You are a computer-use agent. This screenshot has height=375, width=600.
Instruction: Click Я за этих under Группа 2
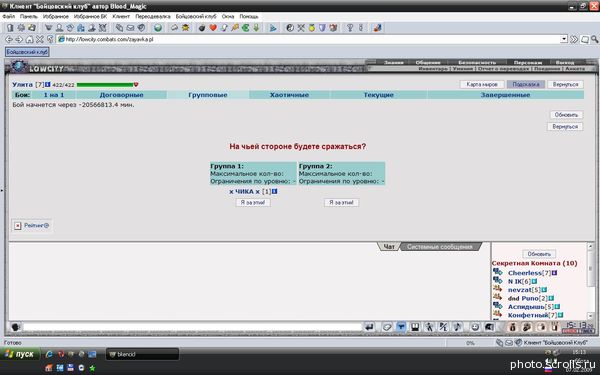341,202
